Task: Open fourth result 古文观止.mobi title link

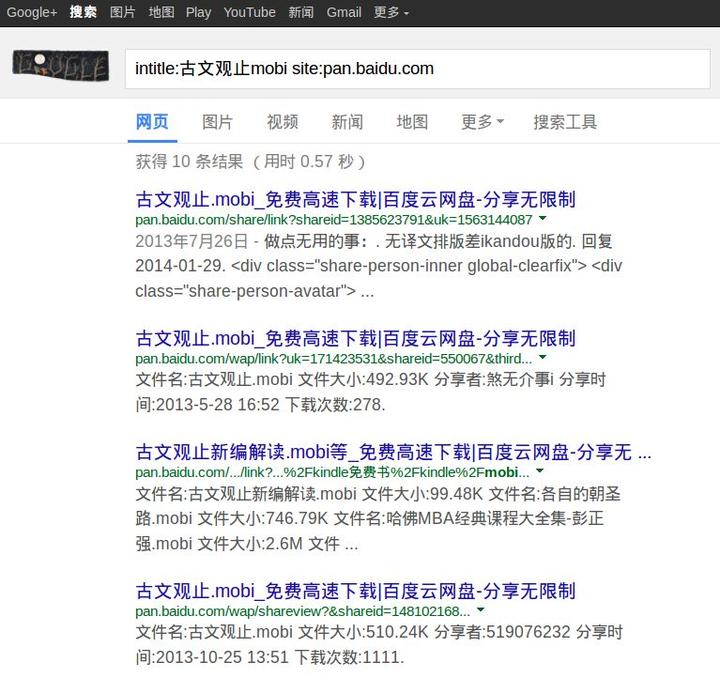Action: pos(355,591)
